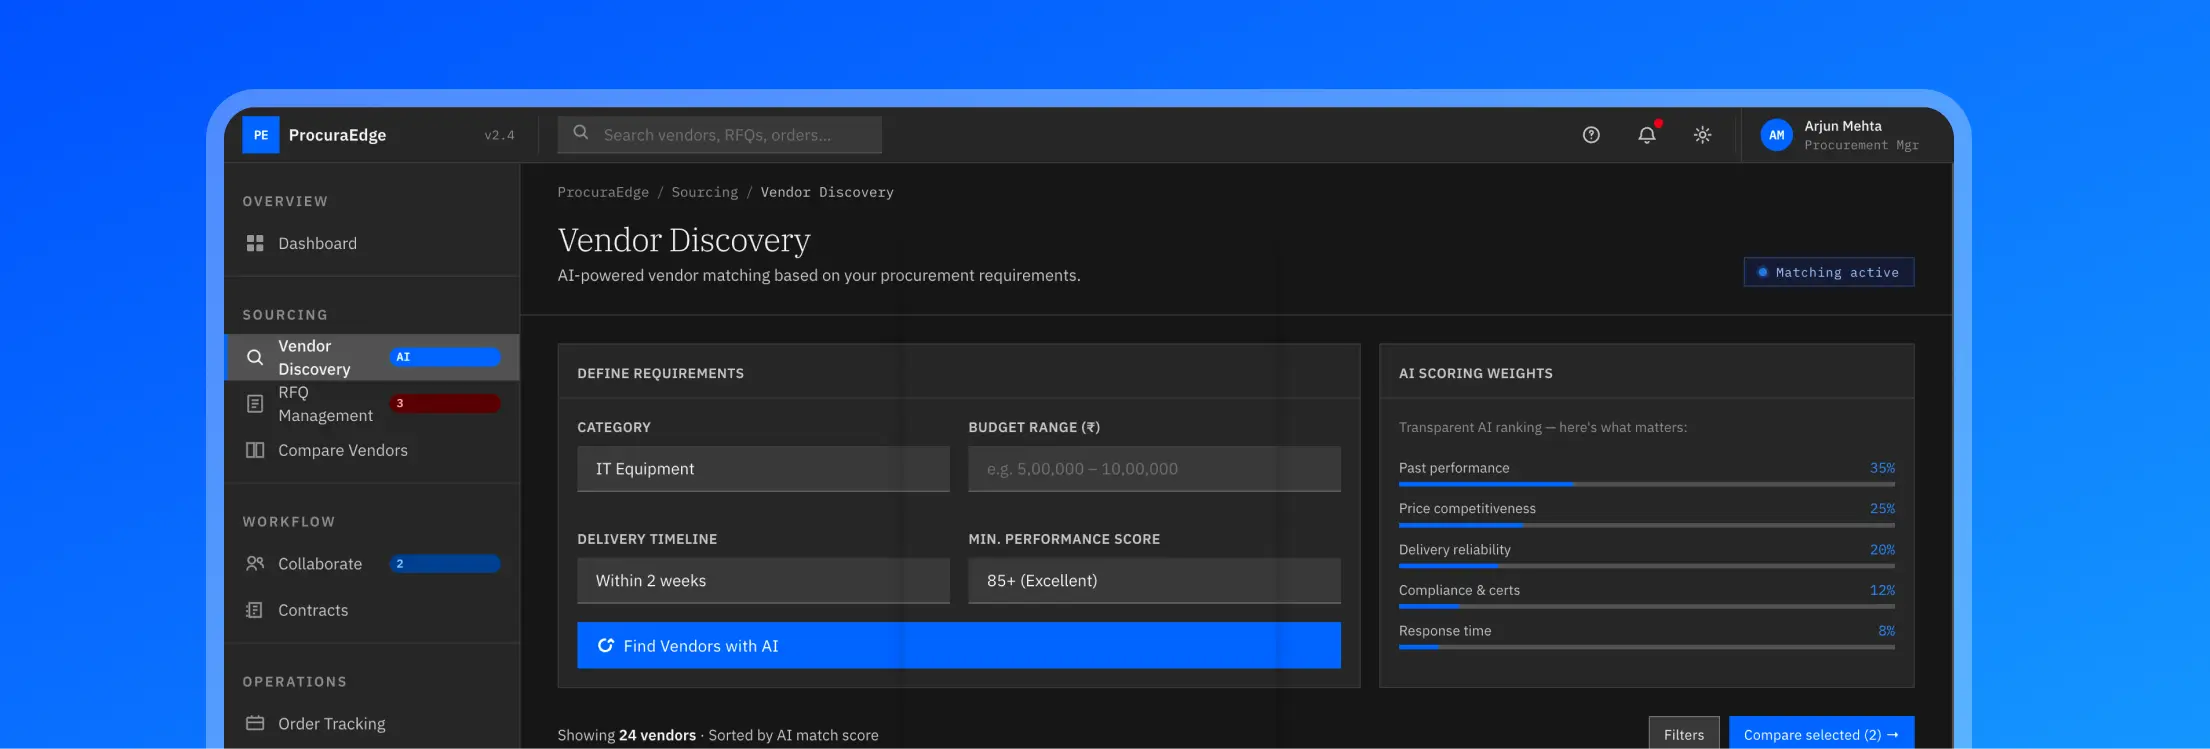This screenshot has width=2210, height=749.
Task: Click Find Vendors with AI button
Action: coord(959,646)
